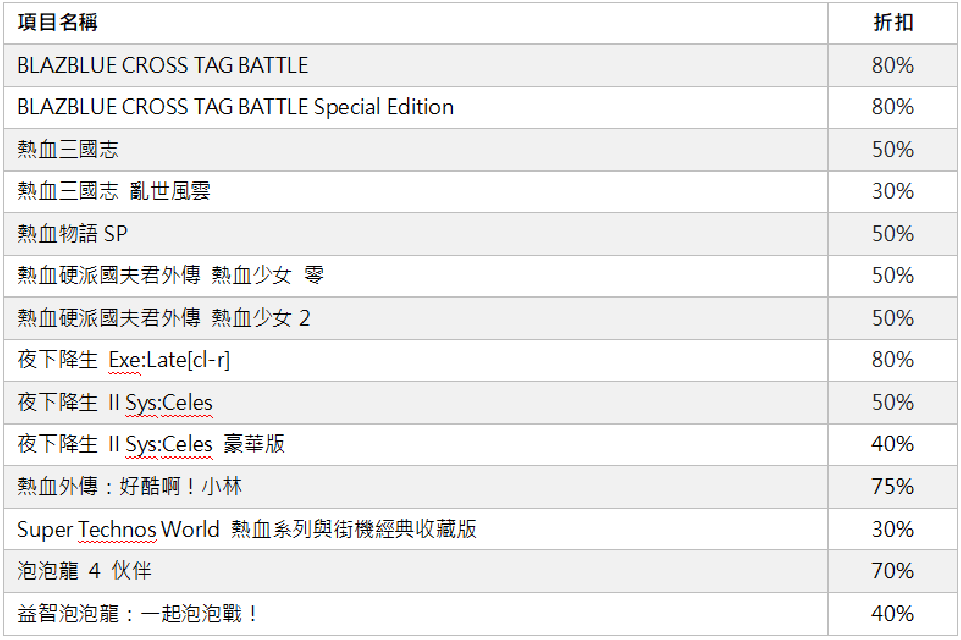Click the 80% discount for Exe:Late[cl-r]

coord(892,360)
